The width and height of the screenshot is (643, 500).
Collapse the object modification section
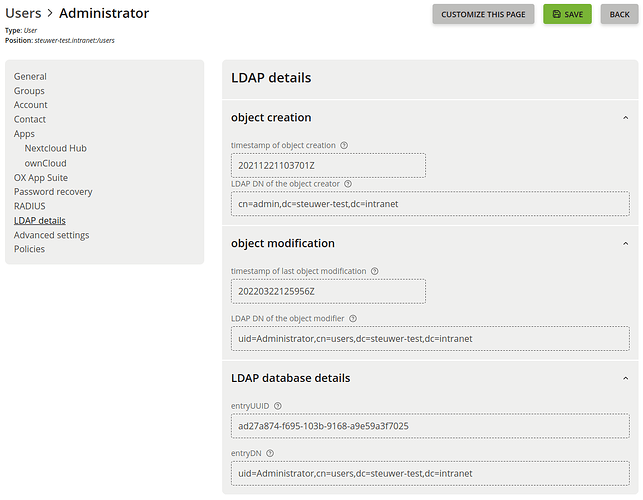[x=625, y=243]
